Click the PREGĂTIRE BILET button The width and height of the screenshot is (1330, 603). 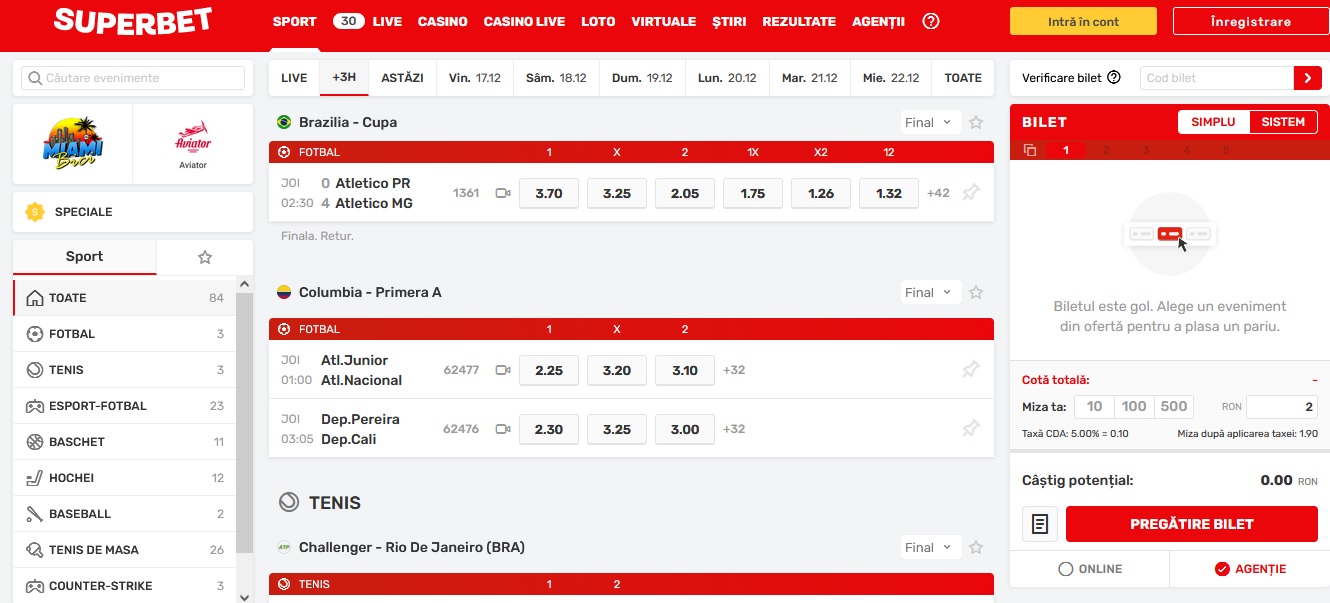pyautogui.click(x=1192, y=524)
